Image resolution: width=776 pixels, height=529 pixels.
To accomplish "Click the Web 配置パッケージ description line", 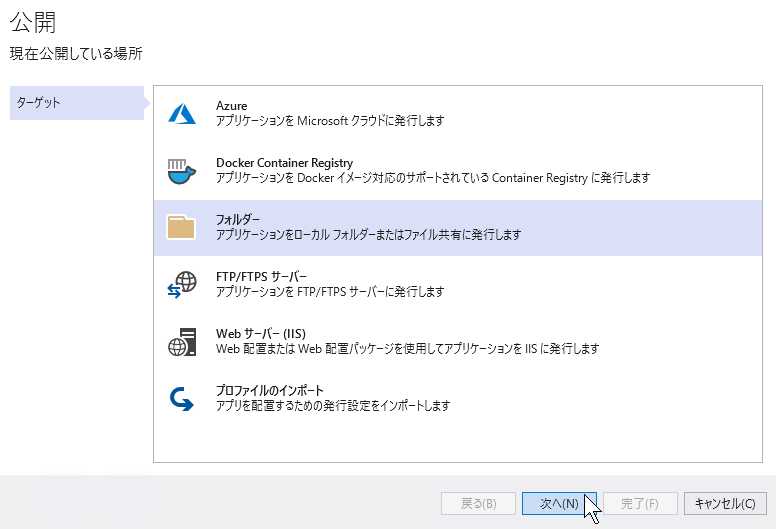I will coord(407,349).
